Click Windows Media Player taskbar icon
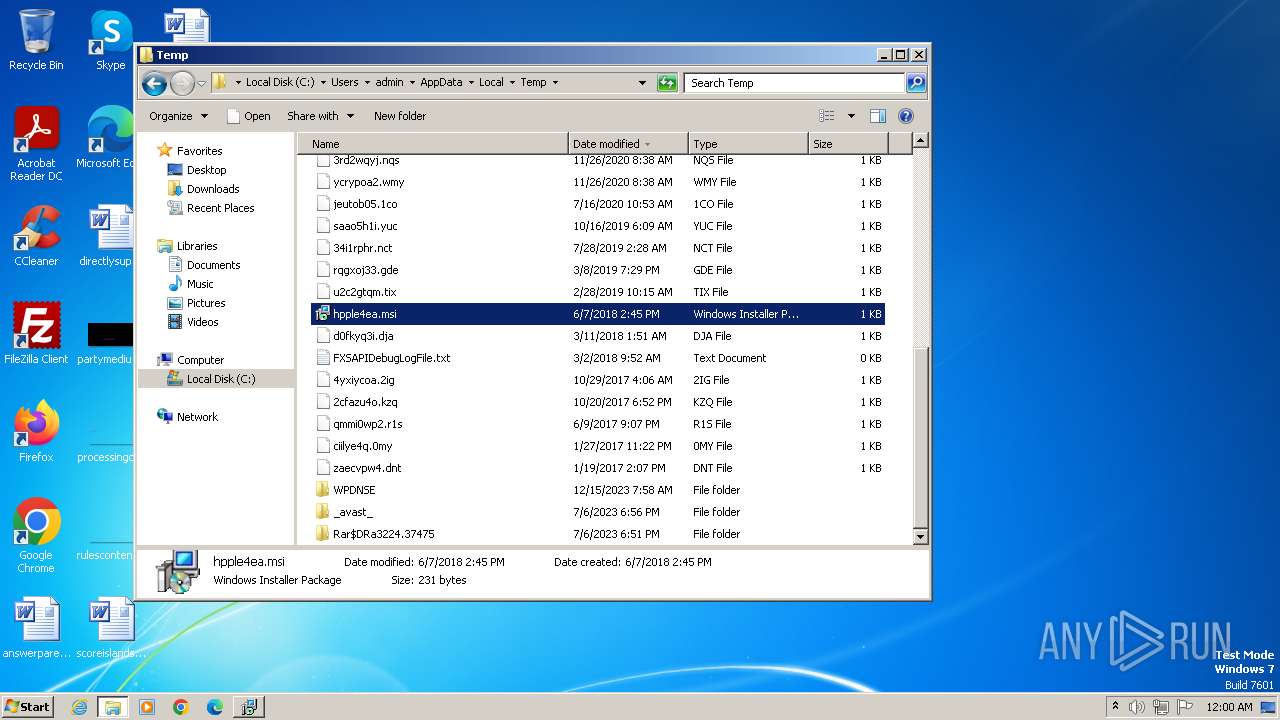 coord(147,707)
